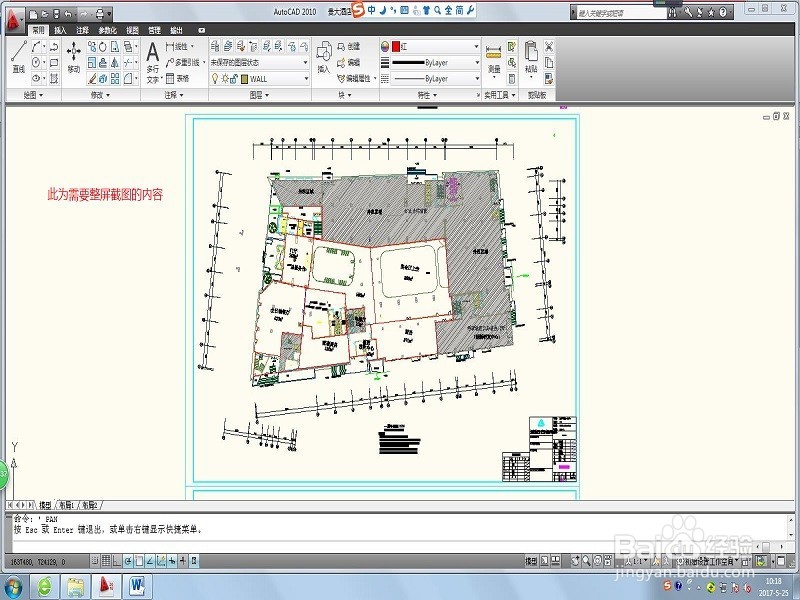
Task: Open the AutoCAD application menu (red A)
Action: point(14,20)
